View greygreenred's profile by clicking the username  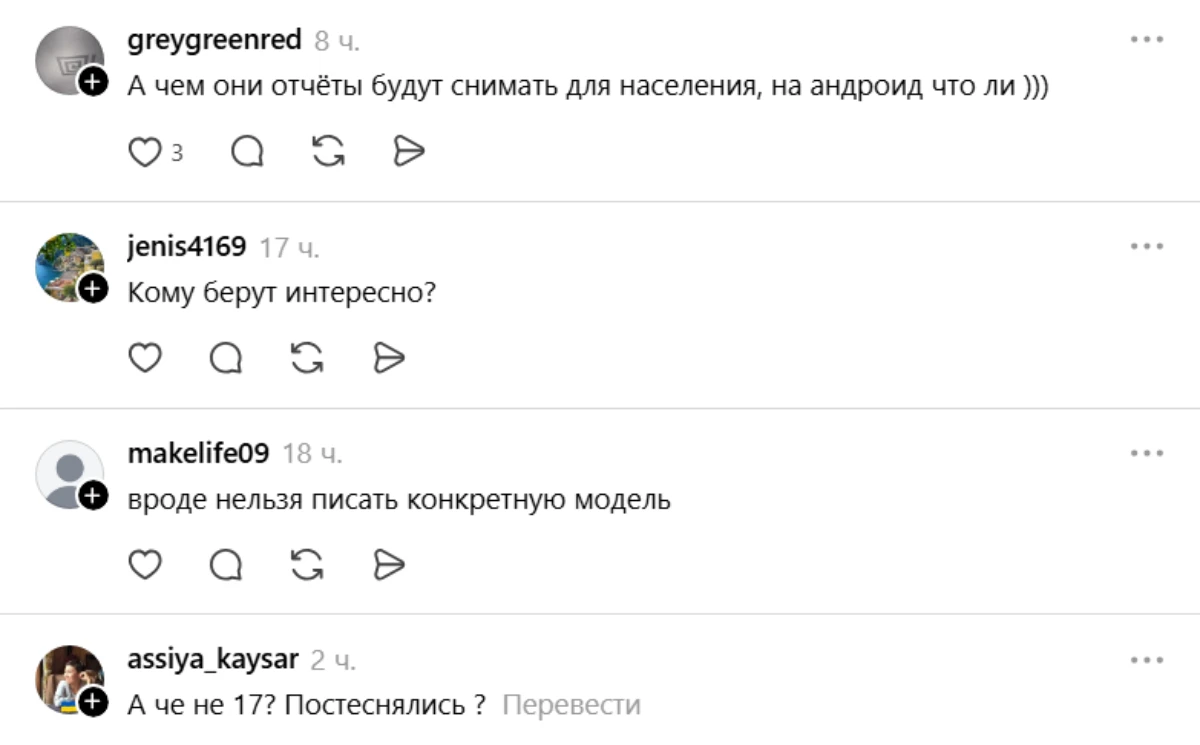pos(214,39)
